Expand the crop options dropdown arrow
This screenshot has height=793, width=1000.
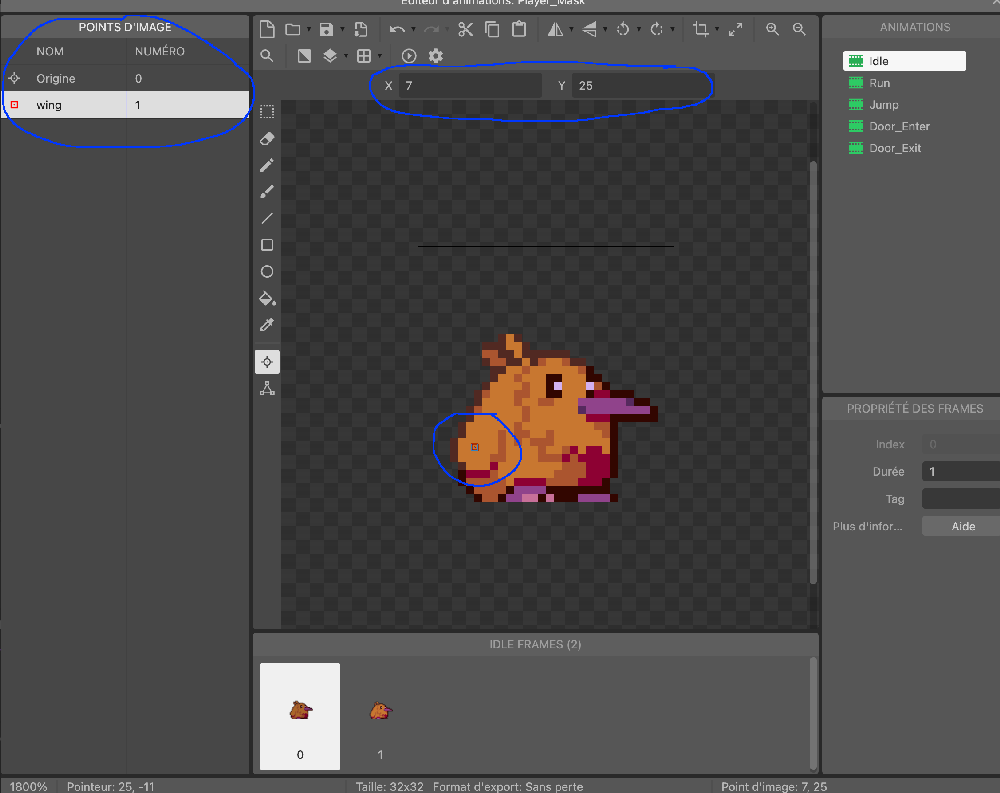(717, 30)
